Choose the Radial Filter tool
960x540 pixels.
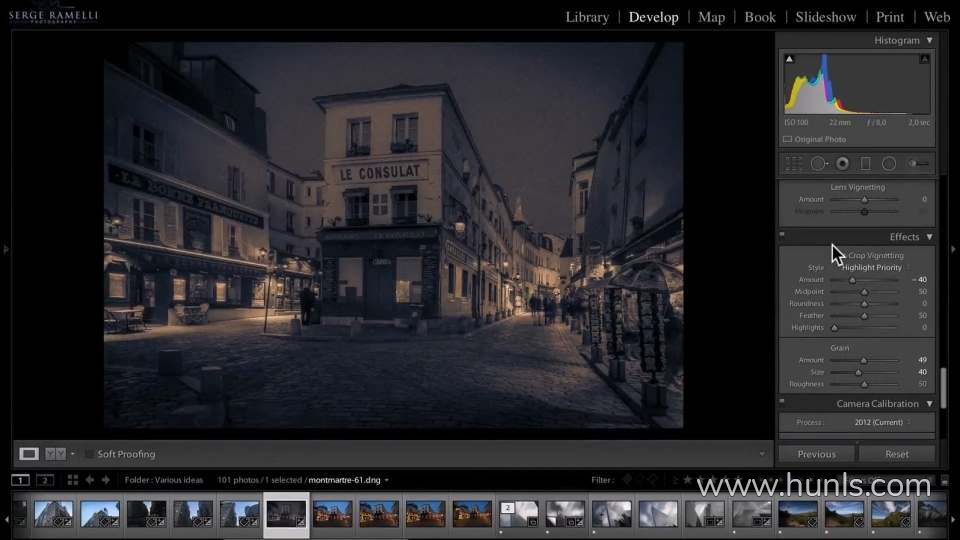click(x=889, y=163)
